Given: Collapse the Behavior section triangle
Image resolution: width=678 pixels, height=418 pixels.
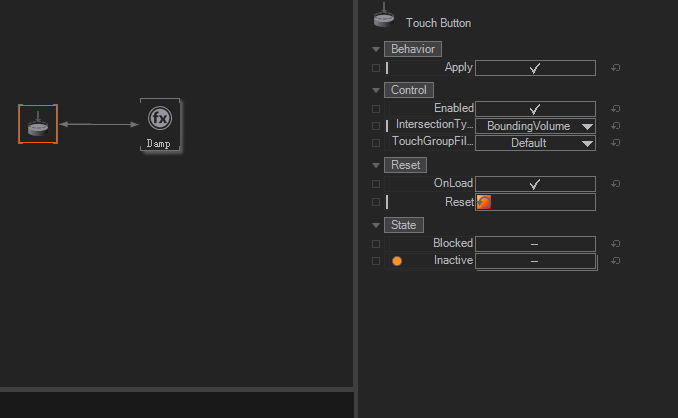Looking at the screenshot, I should click(376, 49).
